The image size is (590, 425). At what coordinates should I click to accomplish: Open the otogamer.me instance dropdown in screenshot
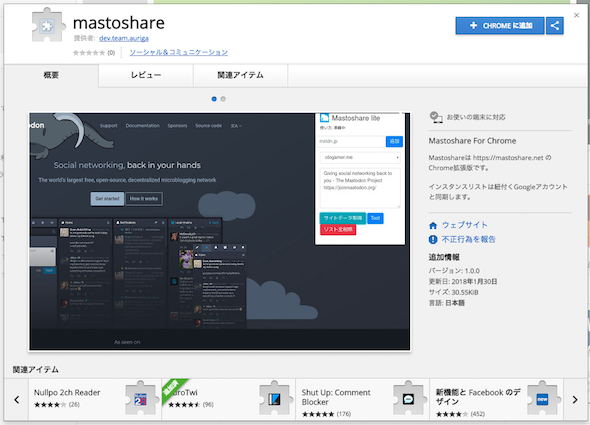360,157
